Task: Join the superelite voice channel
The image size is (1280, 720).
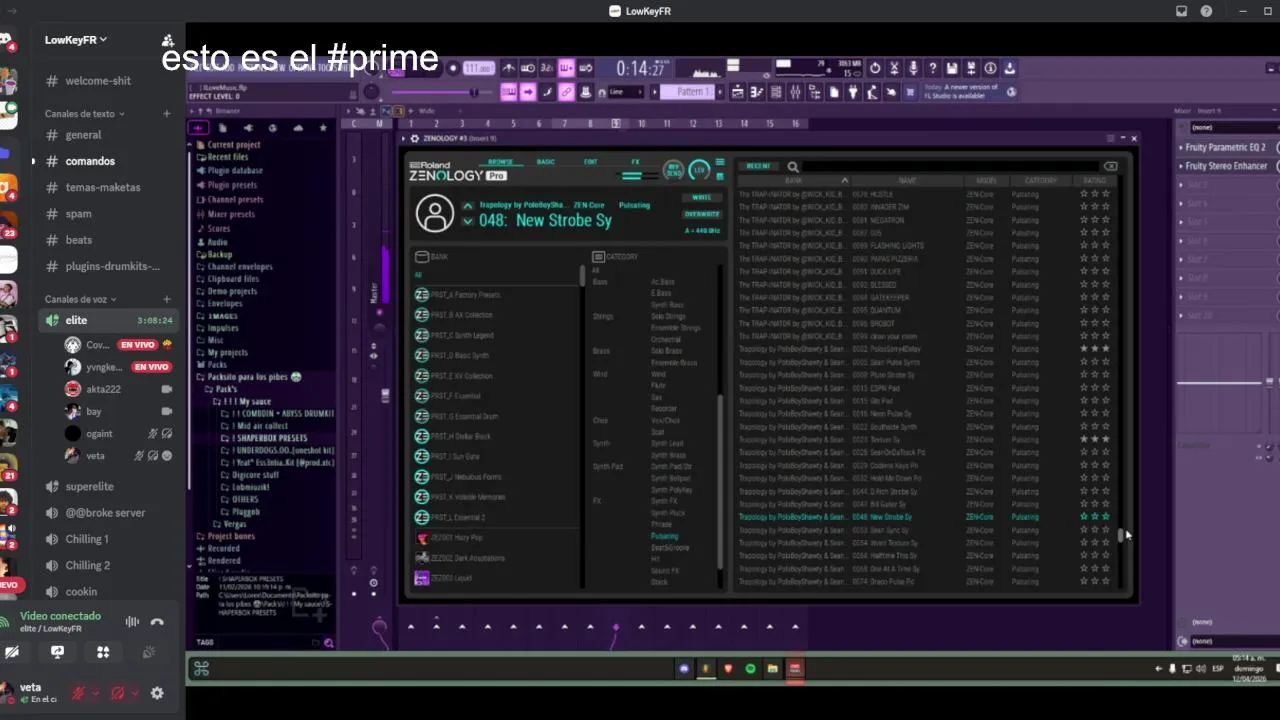Action: pos(90,486)
